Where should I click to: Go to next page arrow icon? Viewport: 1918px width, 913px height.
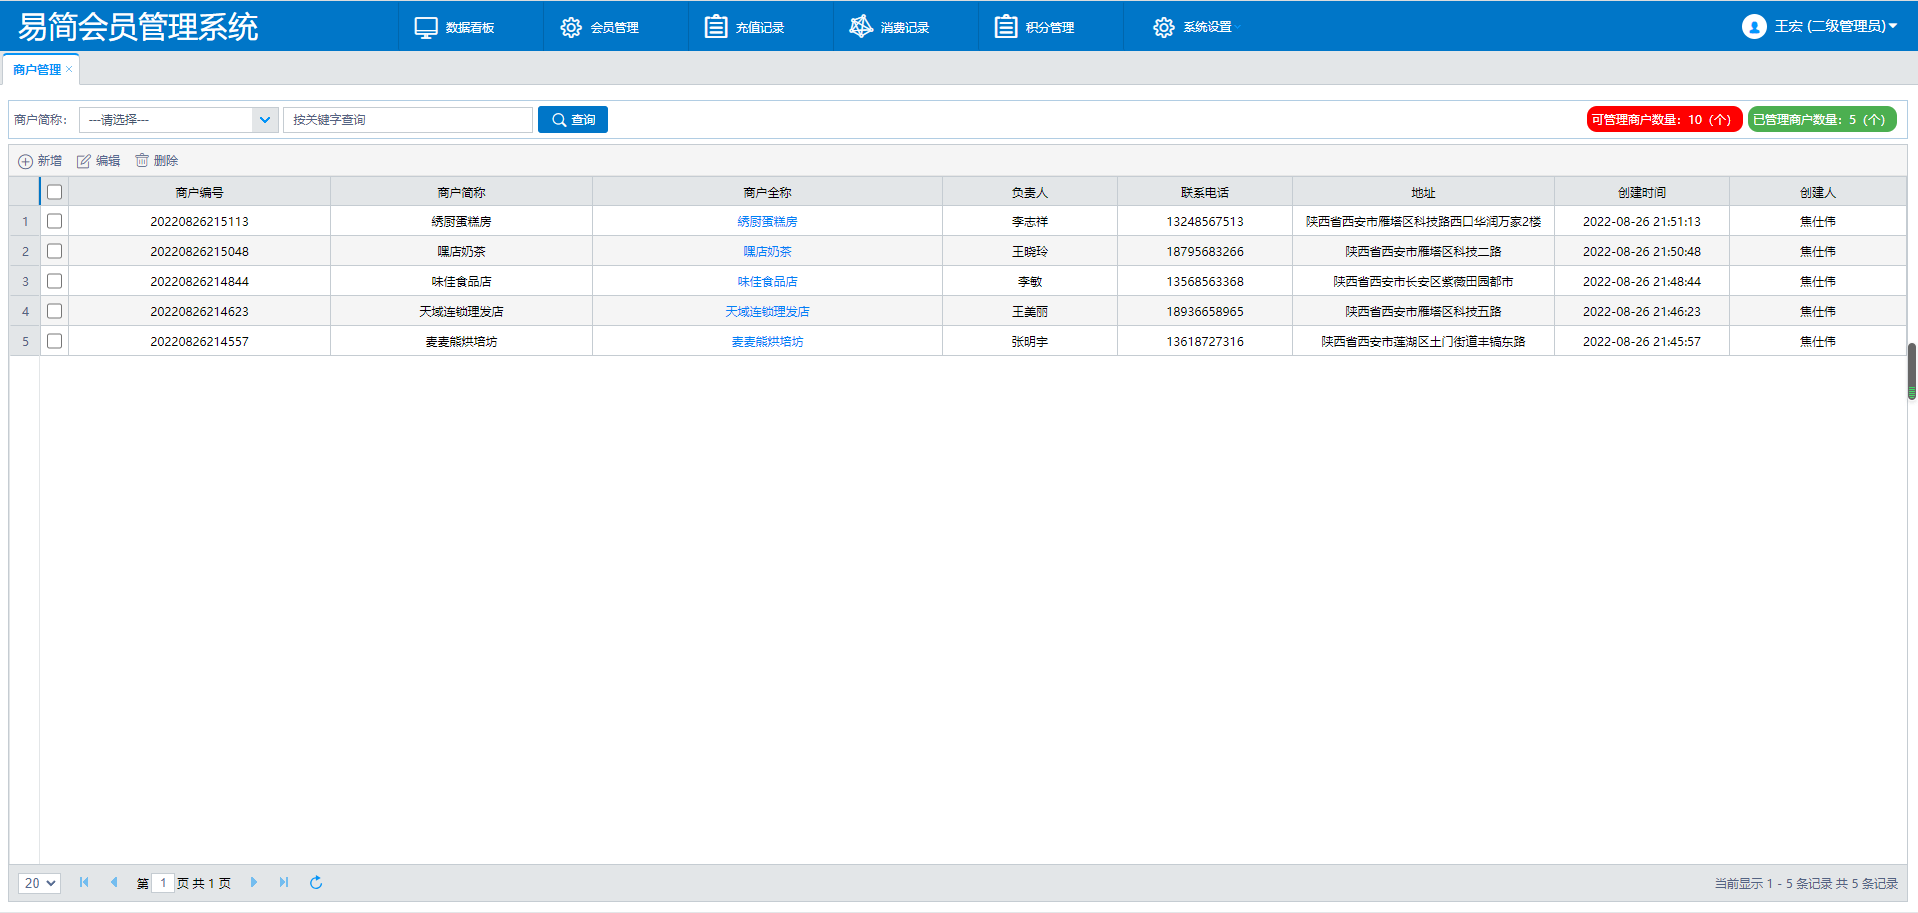coord(254,882)
